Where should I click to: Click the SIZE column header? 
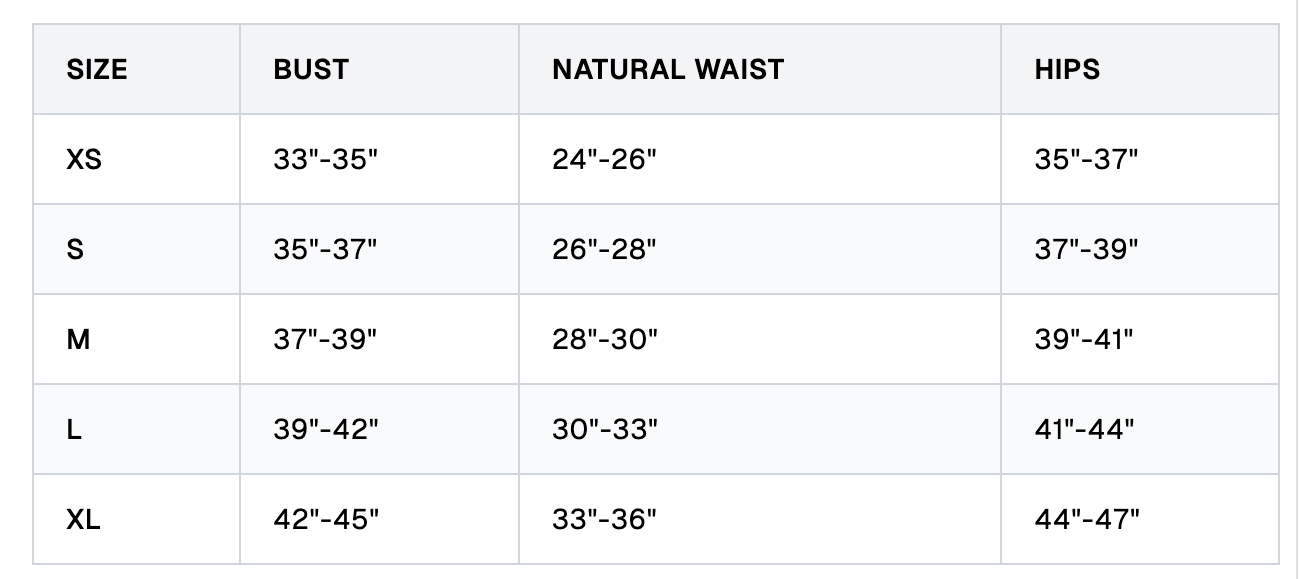(97, 70)
